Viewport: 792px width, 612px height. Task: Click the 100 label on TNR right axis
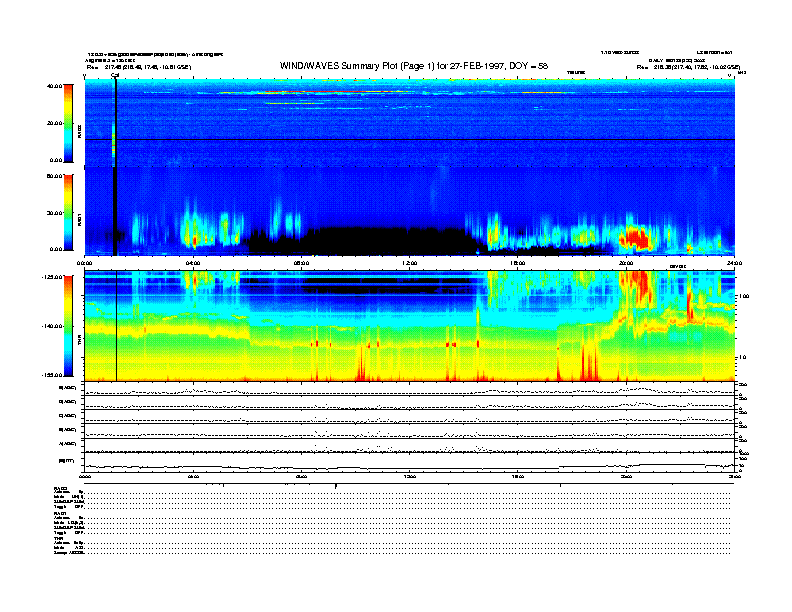click(x=745, y=296)
